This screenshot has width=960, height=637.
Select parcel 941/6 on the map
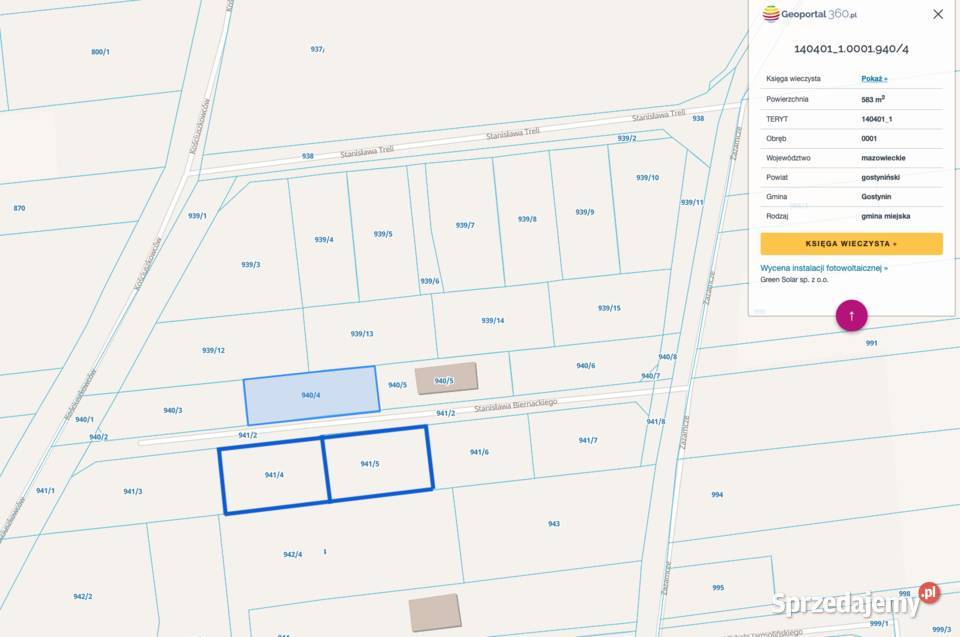pos(480,452)
